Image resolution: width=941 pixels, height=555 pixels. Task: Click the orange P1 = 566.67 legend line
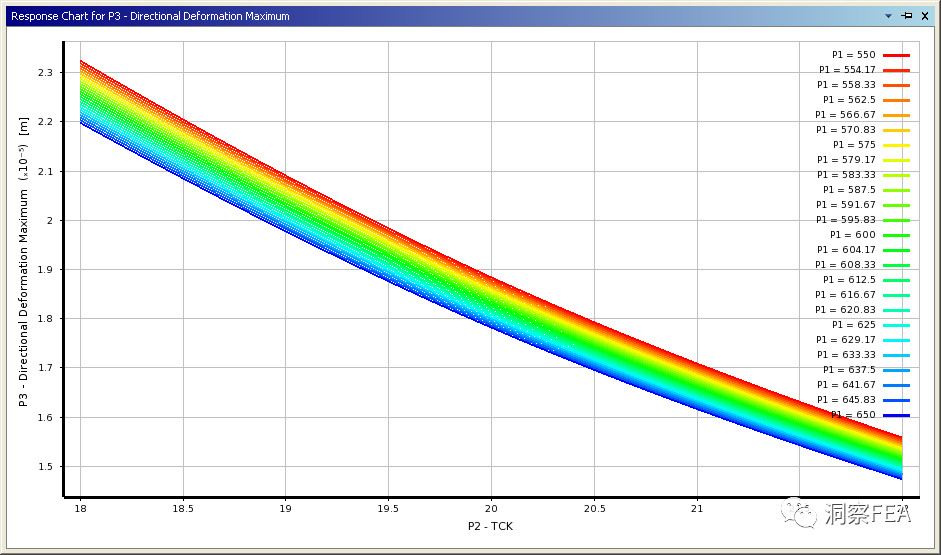pyautogui.click(x=896, y=116)
